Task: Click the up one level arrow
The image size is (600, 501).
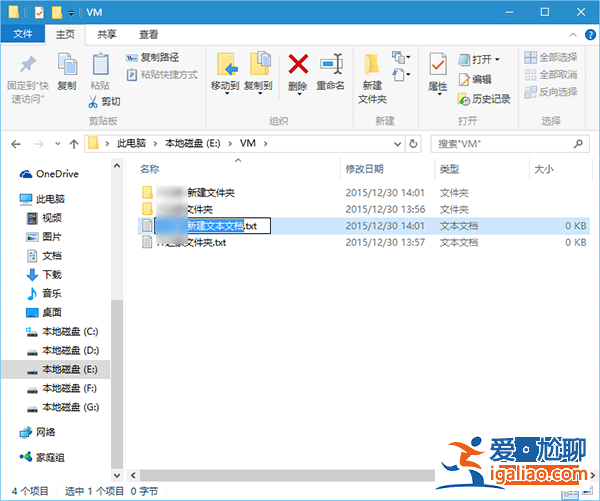Action: [x=74, y=144]
